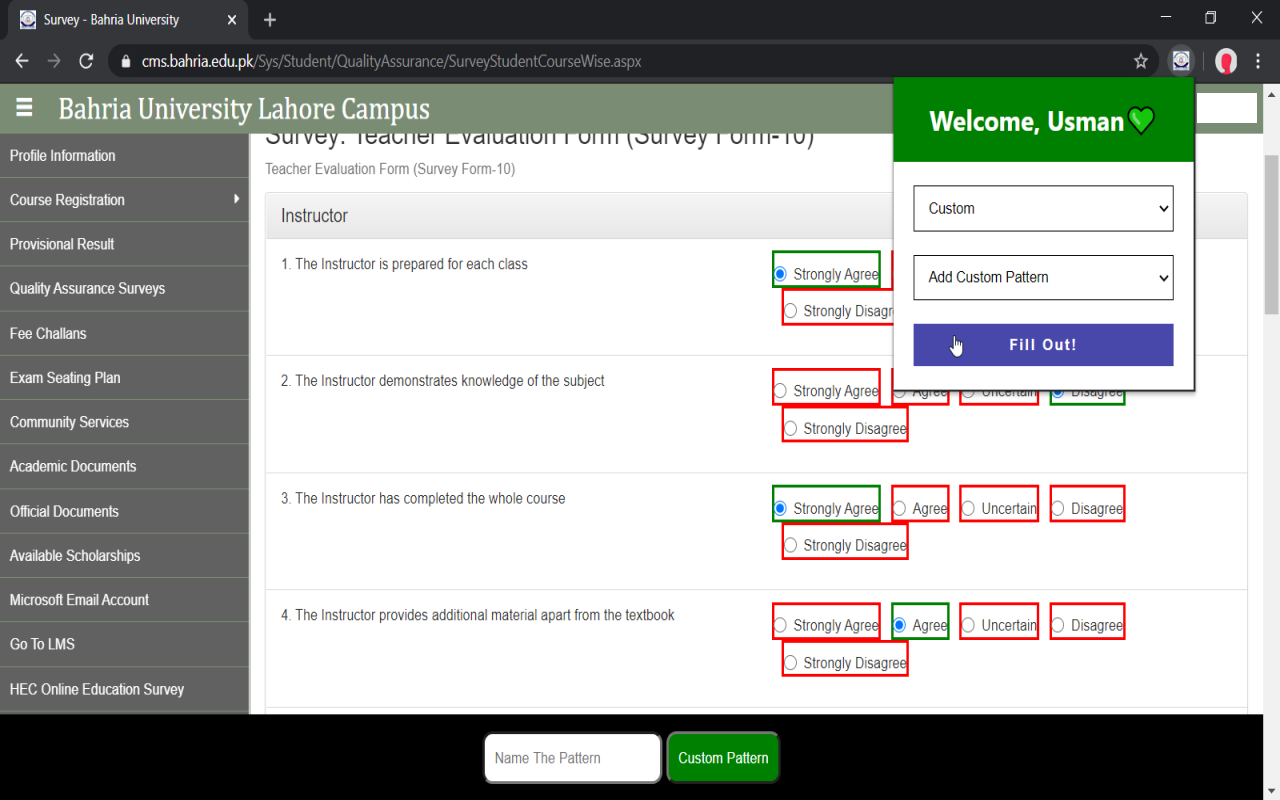
Task: Open Go To LMS in sidebar
Action: coord(124,644)
